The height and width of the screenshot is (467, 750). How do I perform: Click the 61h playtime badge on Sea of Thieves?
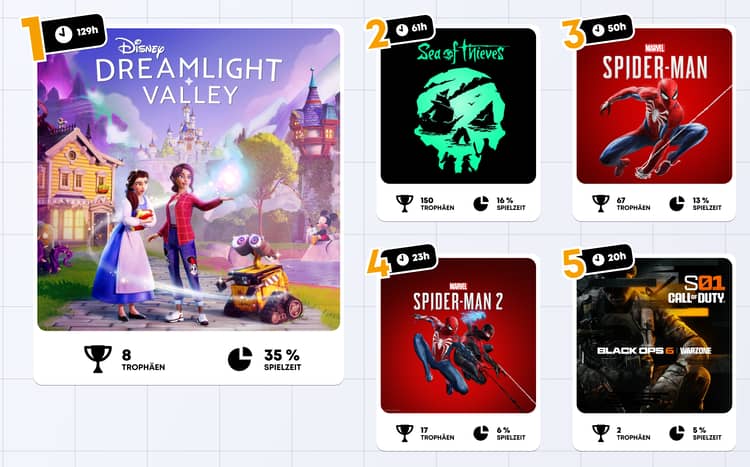tap(411, 29)
